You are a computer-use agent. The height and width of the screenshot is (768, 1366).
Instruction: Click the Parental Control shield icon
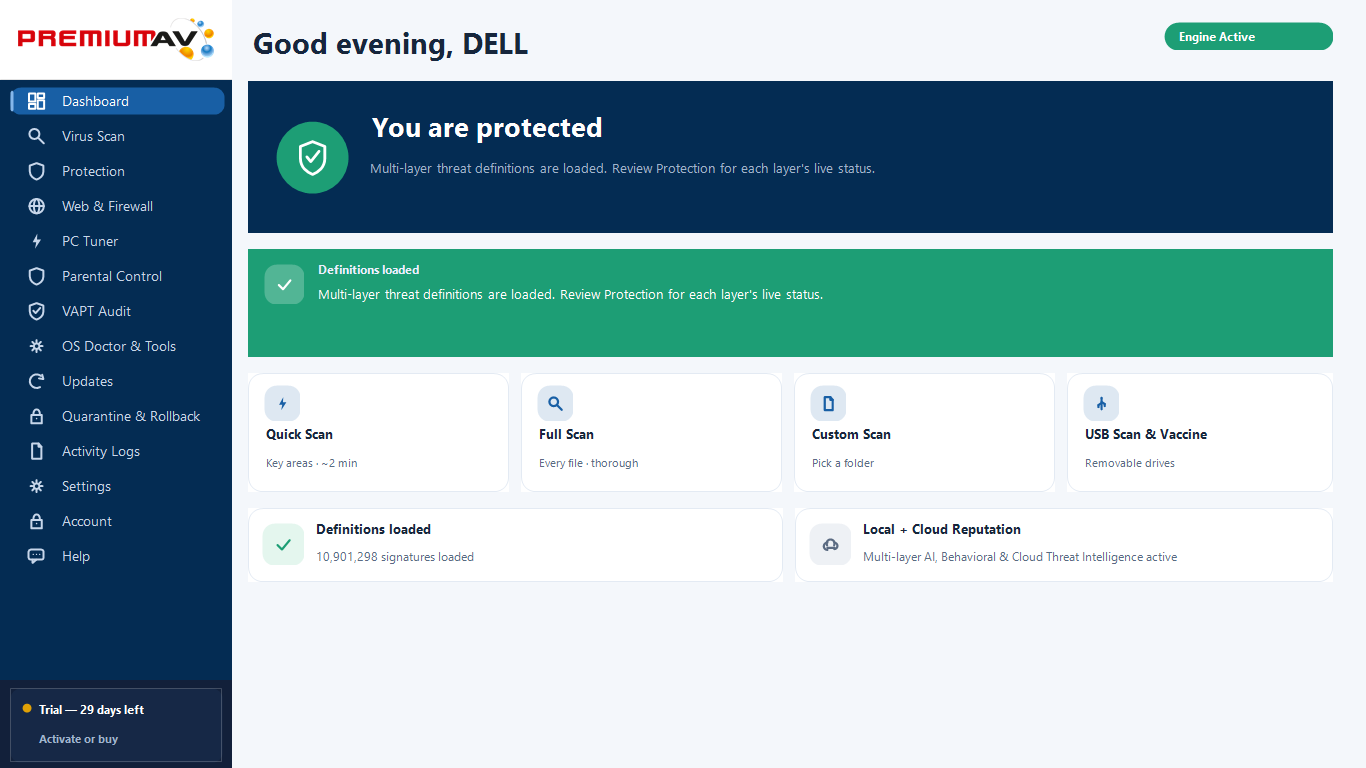pos(37,276)
